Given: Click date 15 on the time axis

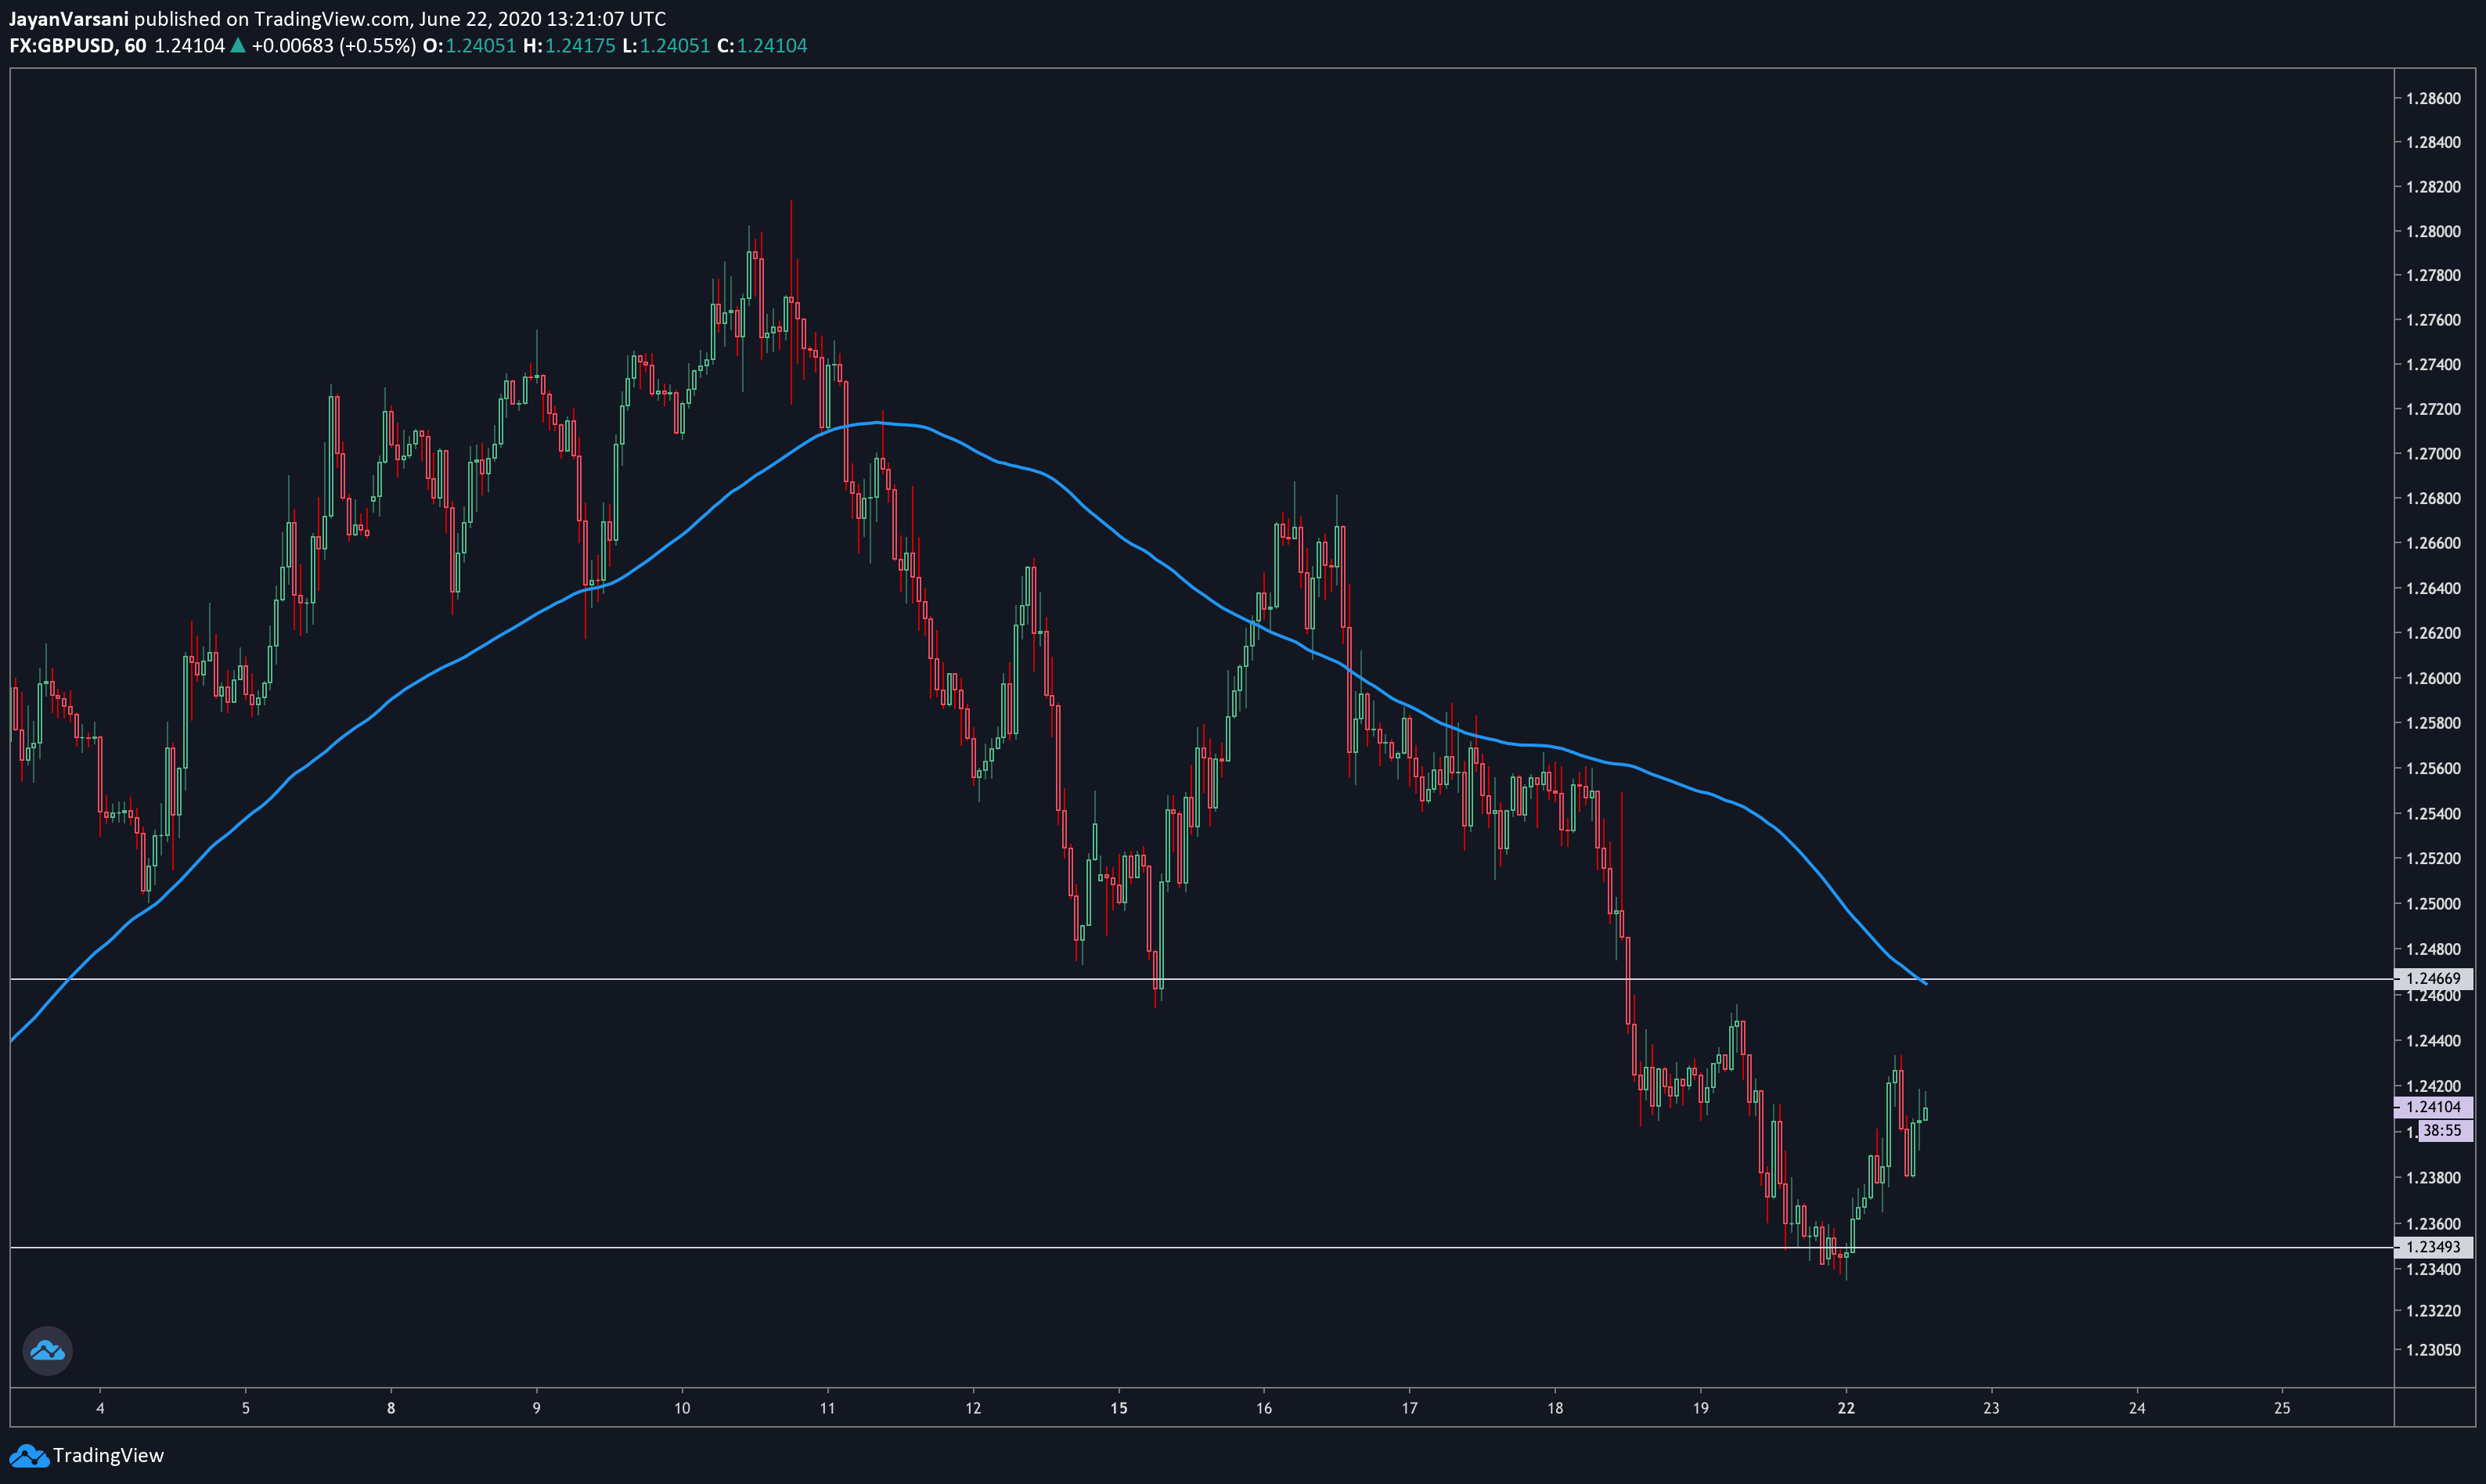Looking at the screenshot, I should [x=1119, y=1408].
